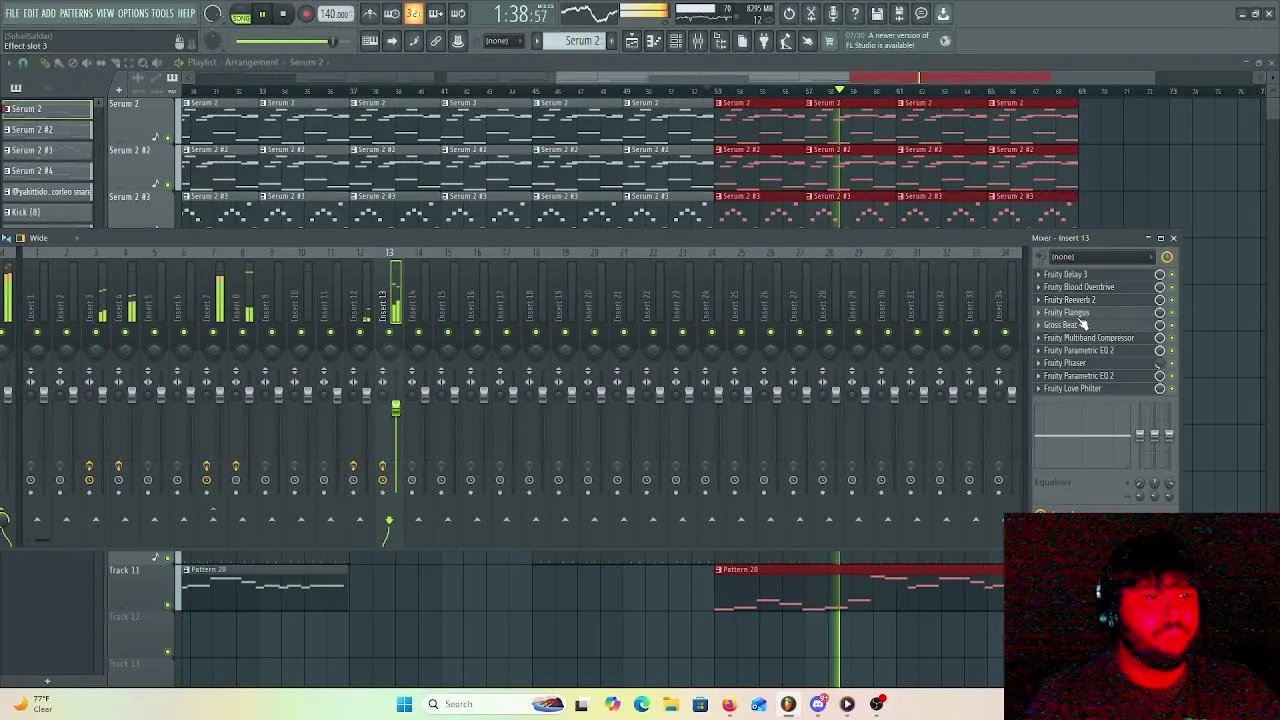Open the Gross Beat effect slot
1280x720 pixels.
point(1061,326)
